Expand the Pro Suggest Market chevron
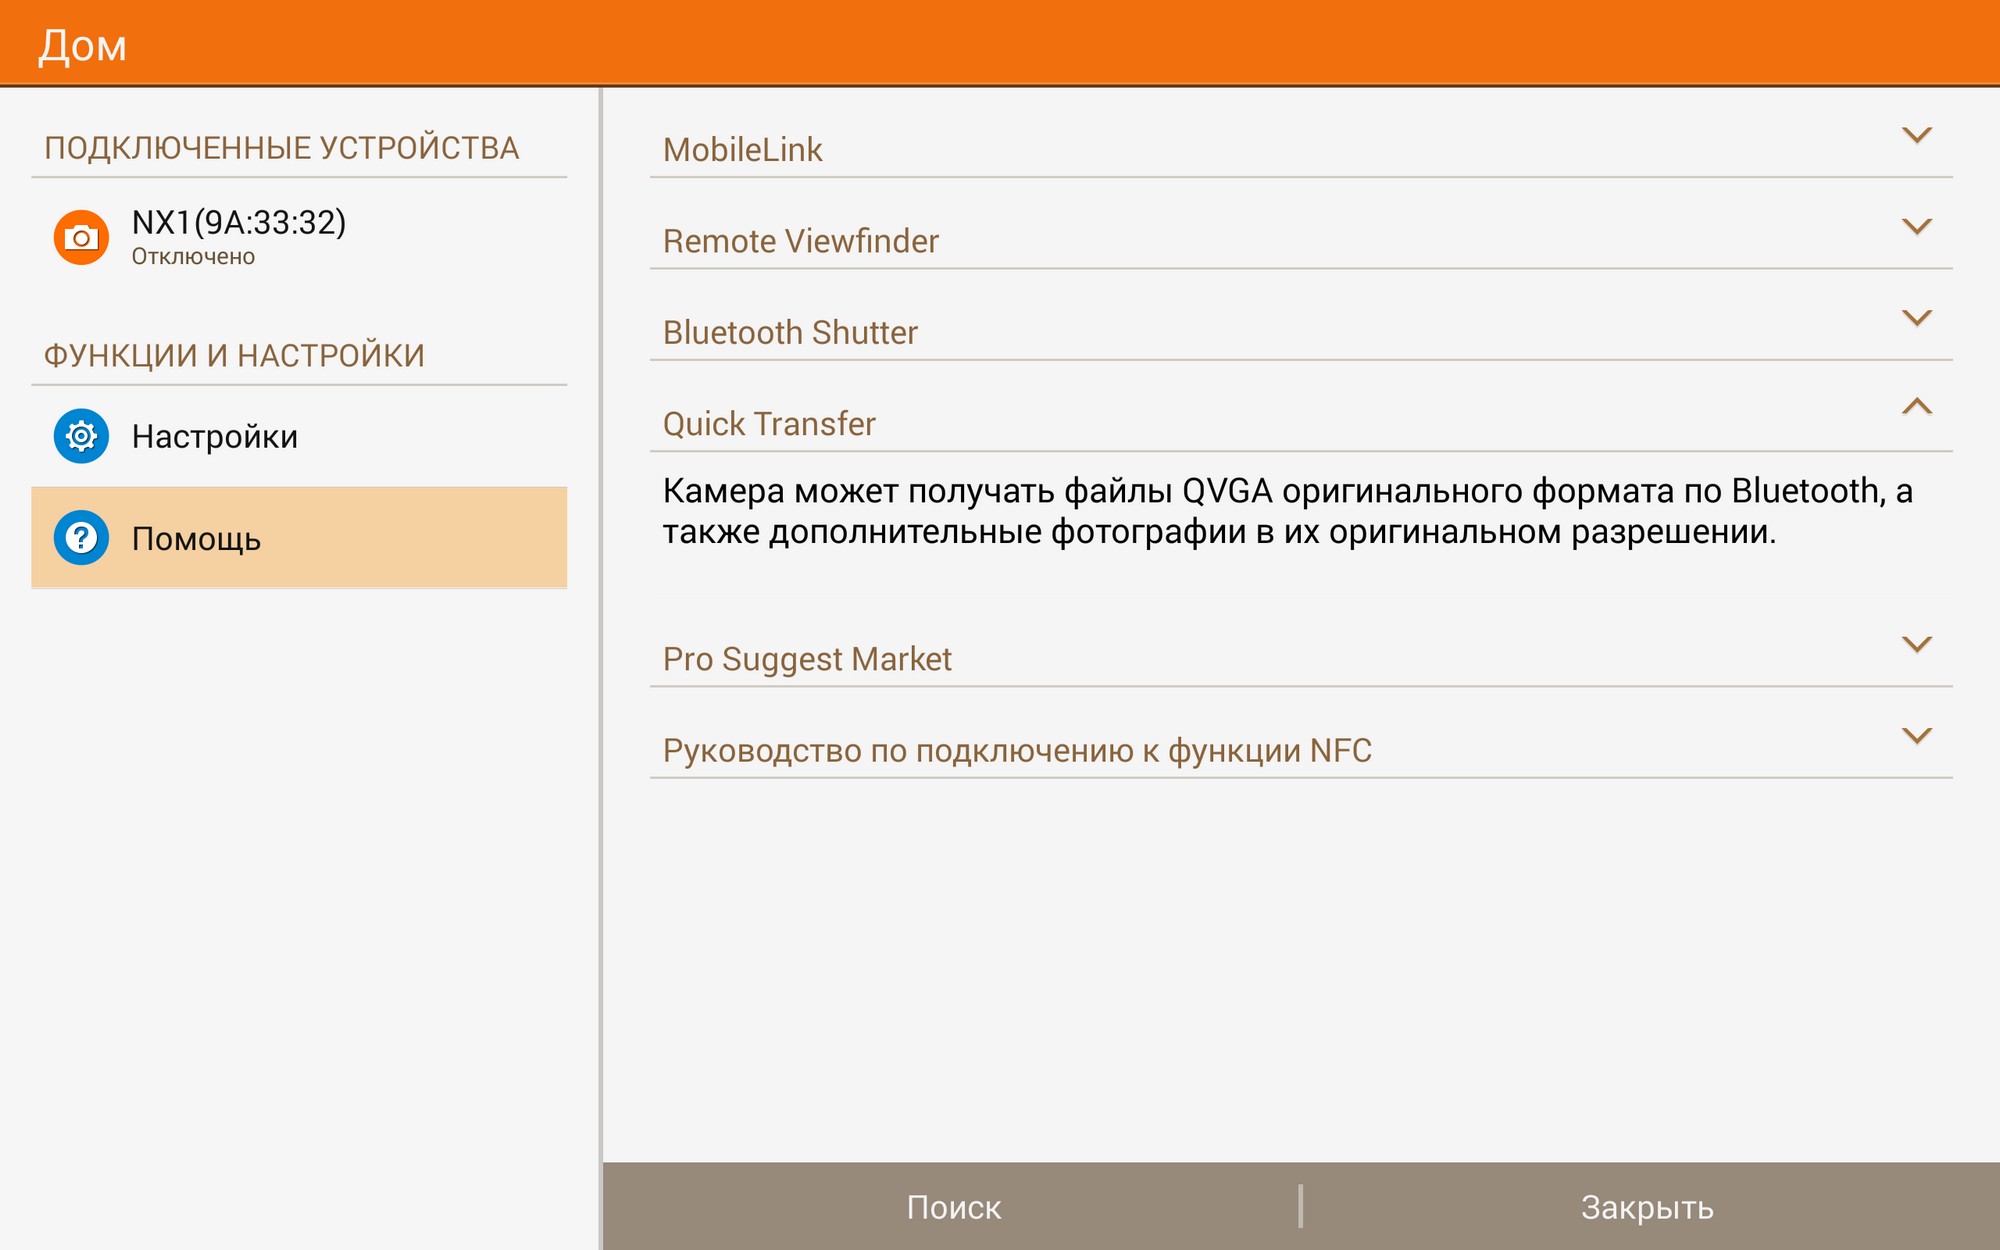 click(1916, 645)
